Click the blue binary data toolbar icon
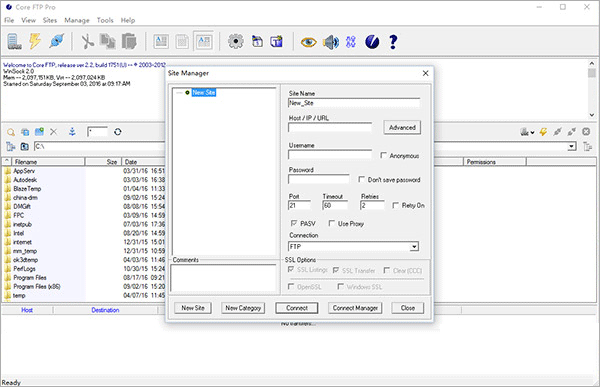The width and height of the screenshot is (600, 387). [x=351, y=42]
